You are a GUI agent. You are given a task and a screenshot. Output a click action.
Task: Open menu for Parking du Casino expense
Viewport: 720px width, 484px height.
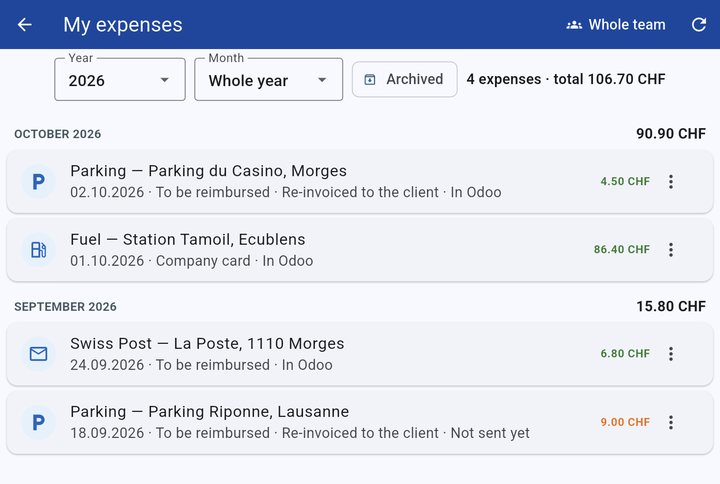671,182
